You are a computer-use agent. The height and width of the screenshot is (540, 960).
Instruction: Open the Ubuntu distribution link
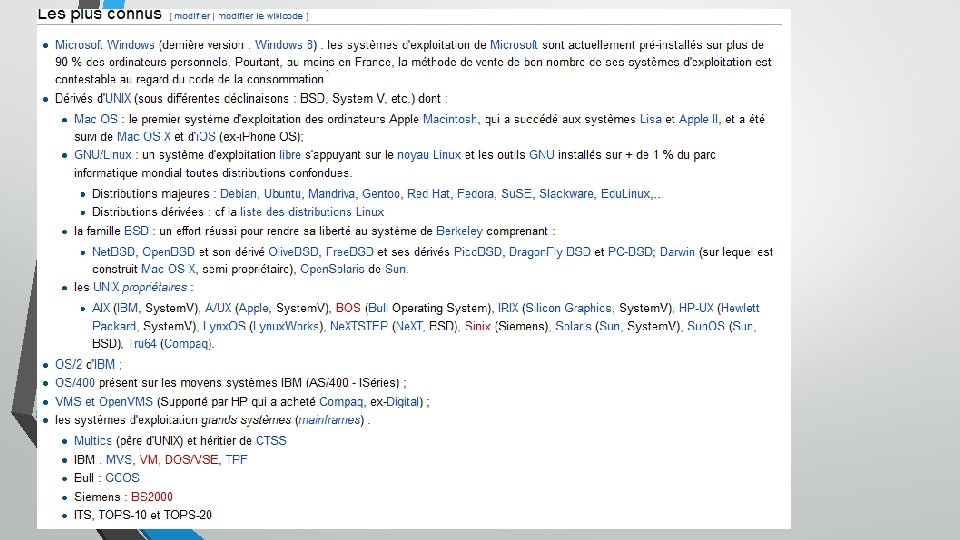coord(282,193)
